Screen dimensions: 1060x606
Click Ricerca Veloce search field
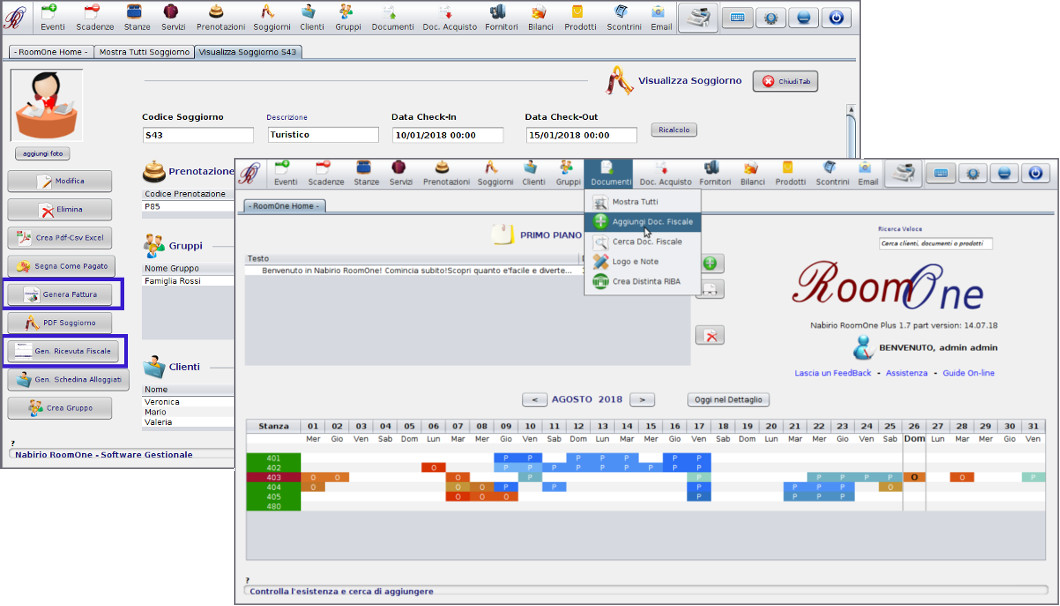pos(935,243)
